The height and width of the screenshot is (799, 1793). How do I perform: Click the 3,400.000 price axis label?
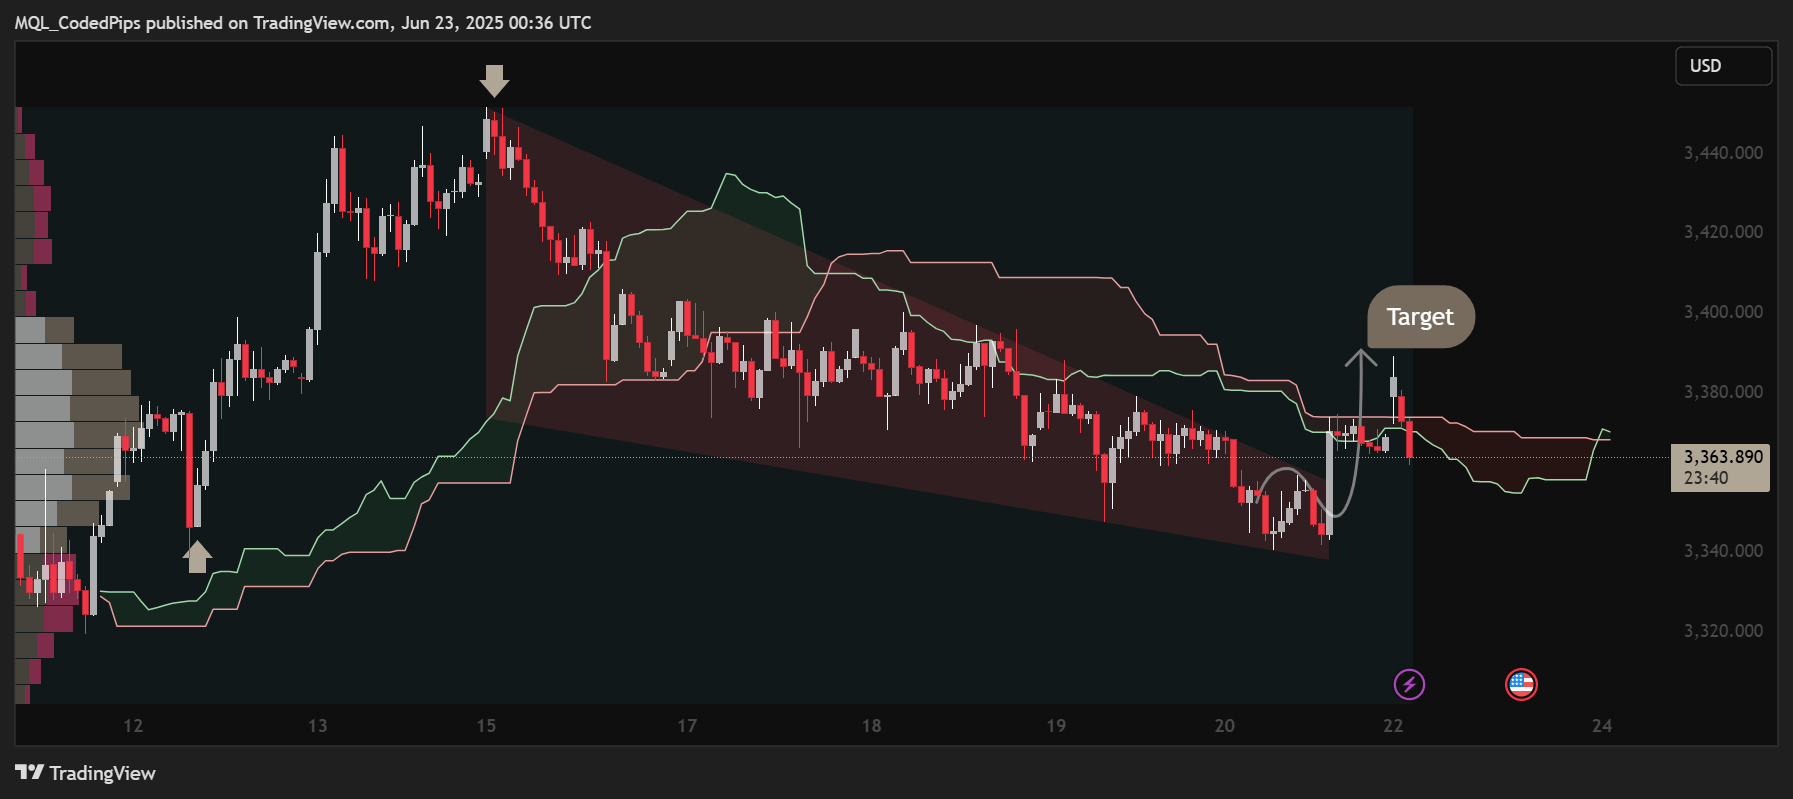click(x=1723, y=312)
